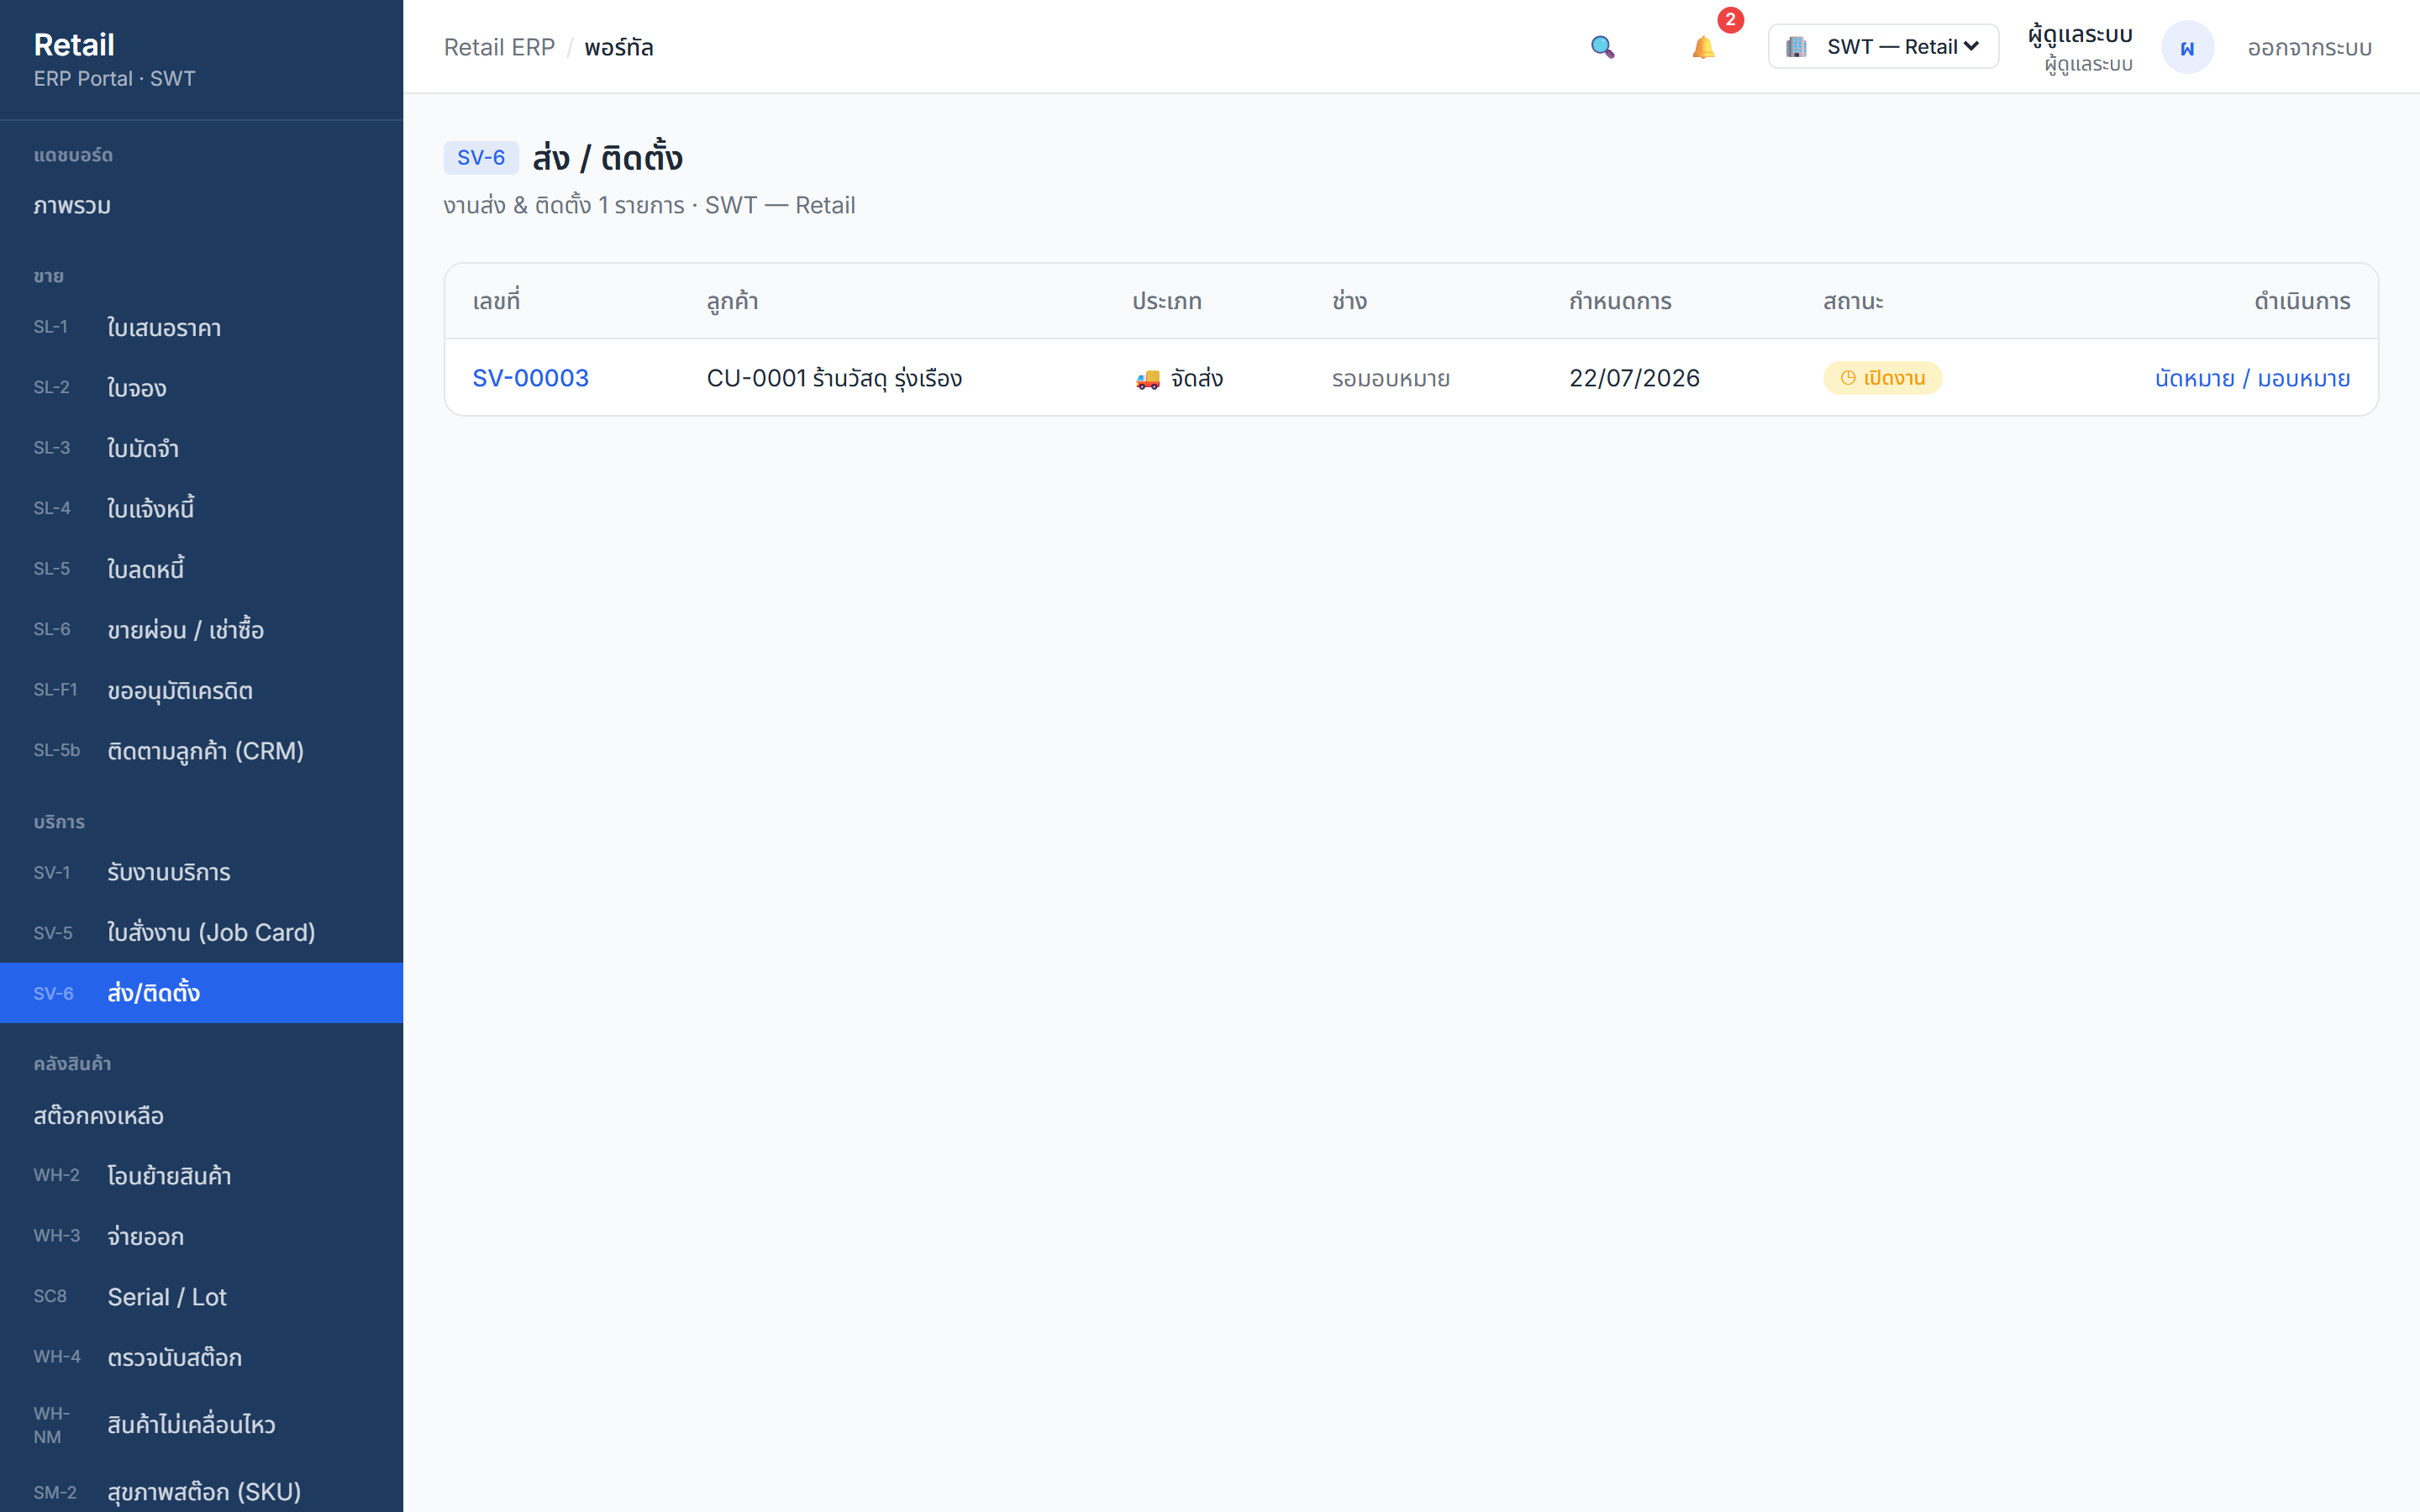Open ใบจอง (SL-2) in sidebar
This screenshot has height=1512, width=2420.
[201, 388]
